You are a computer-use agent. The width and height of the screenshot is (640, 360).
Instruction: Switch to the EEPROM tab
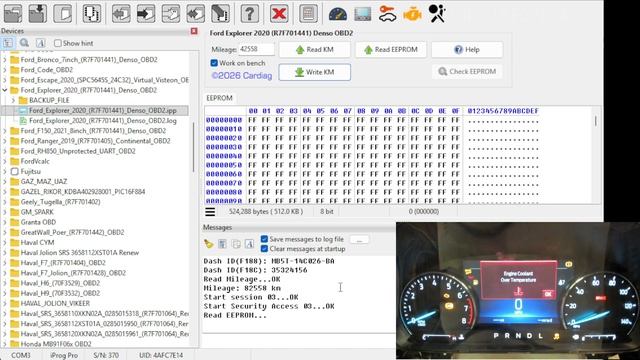tap(219, 98)
